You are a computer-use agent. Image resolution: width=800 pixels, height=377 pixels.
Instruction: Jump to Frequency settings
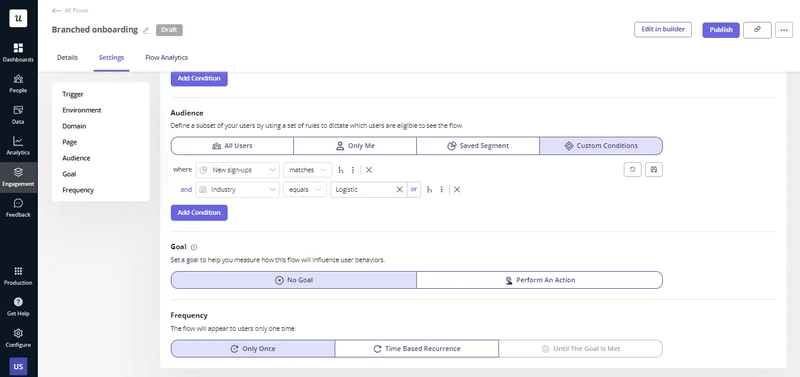click(x=78, y=190)
